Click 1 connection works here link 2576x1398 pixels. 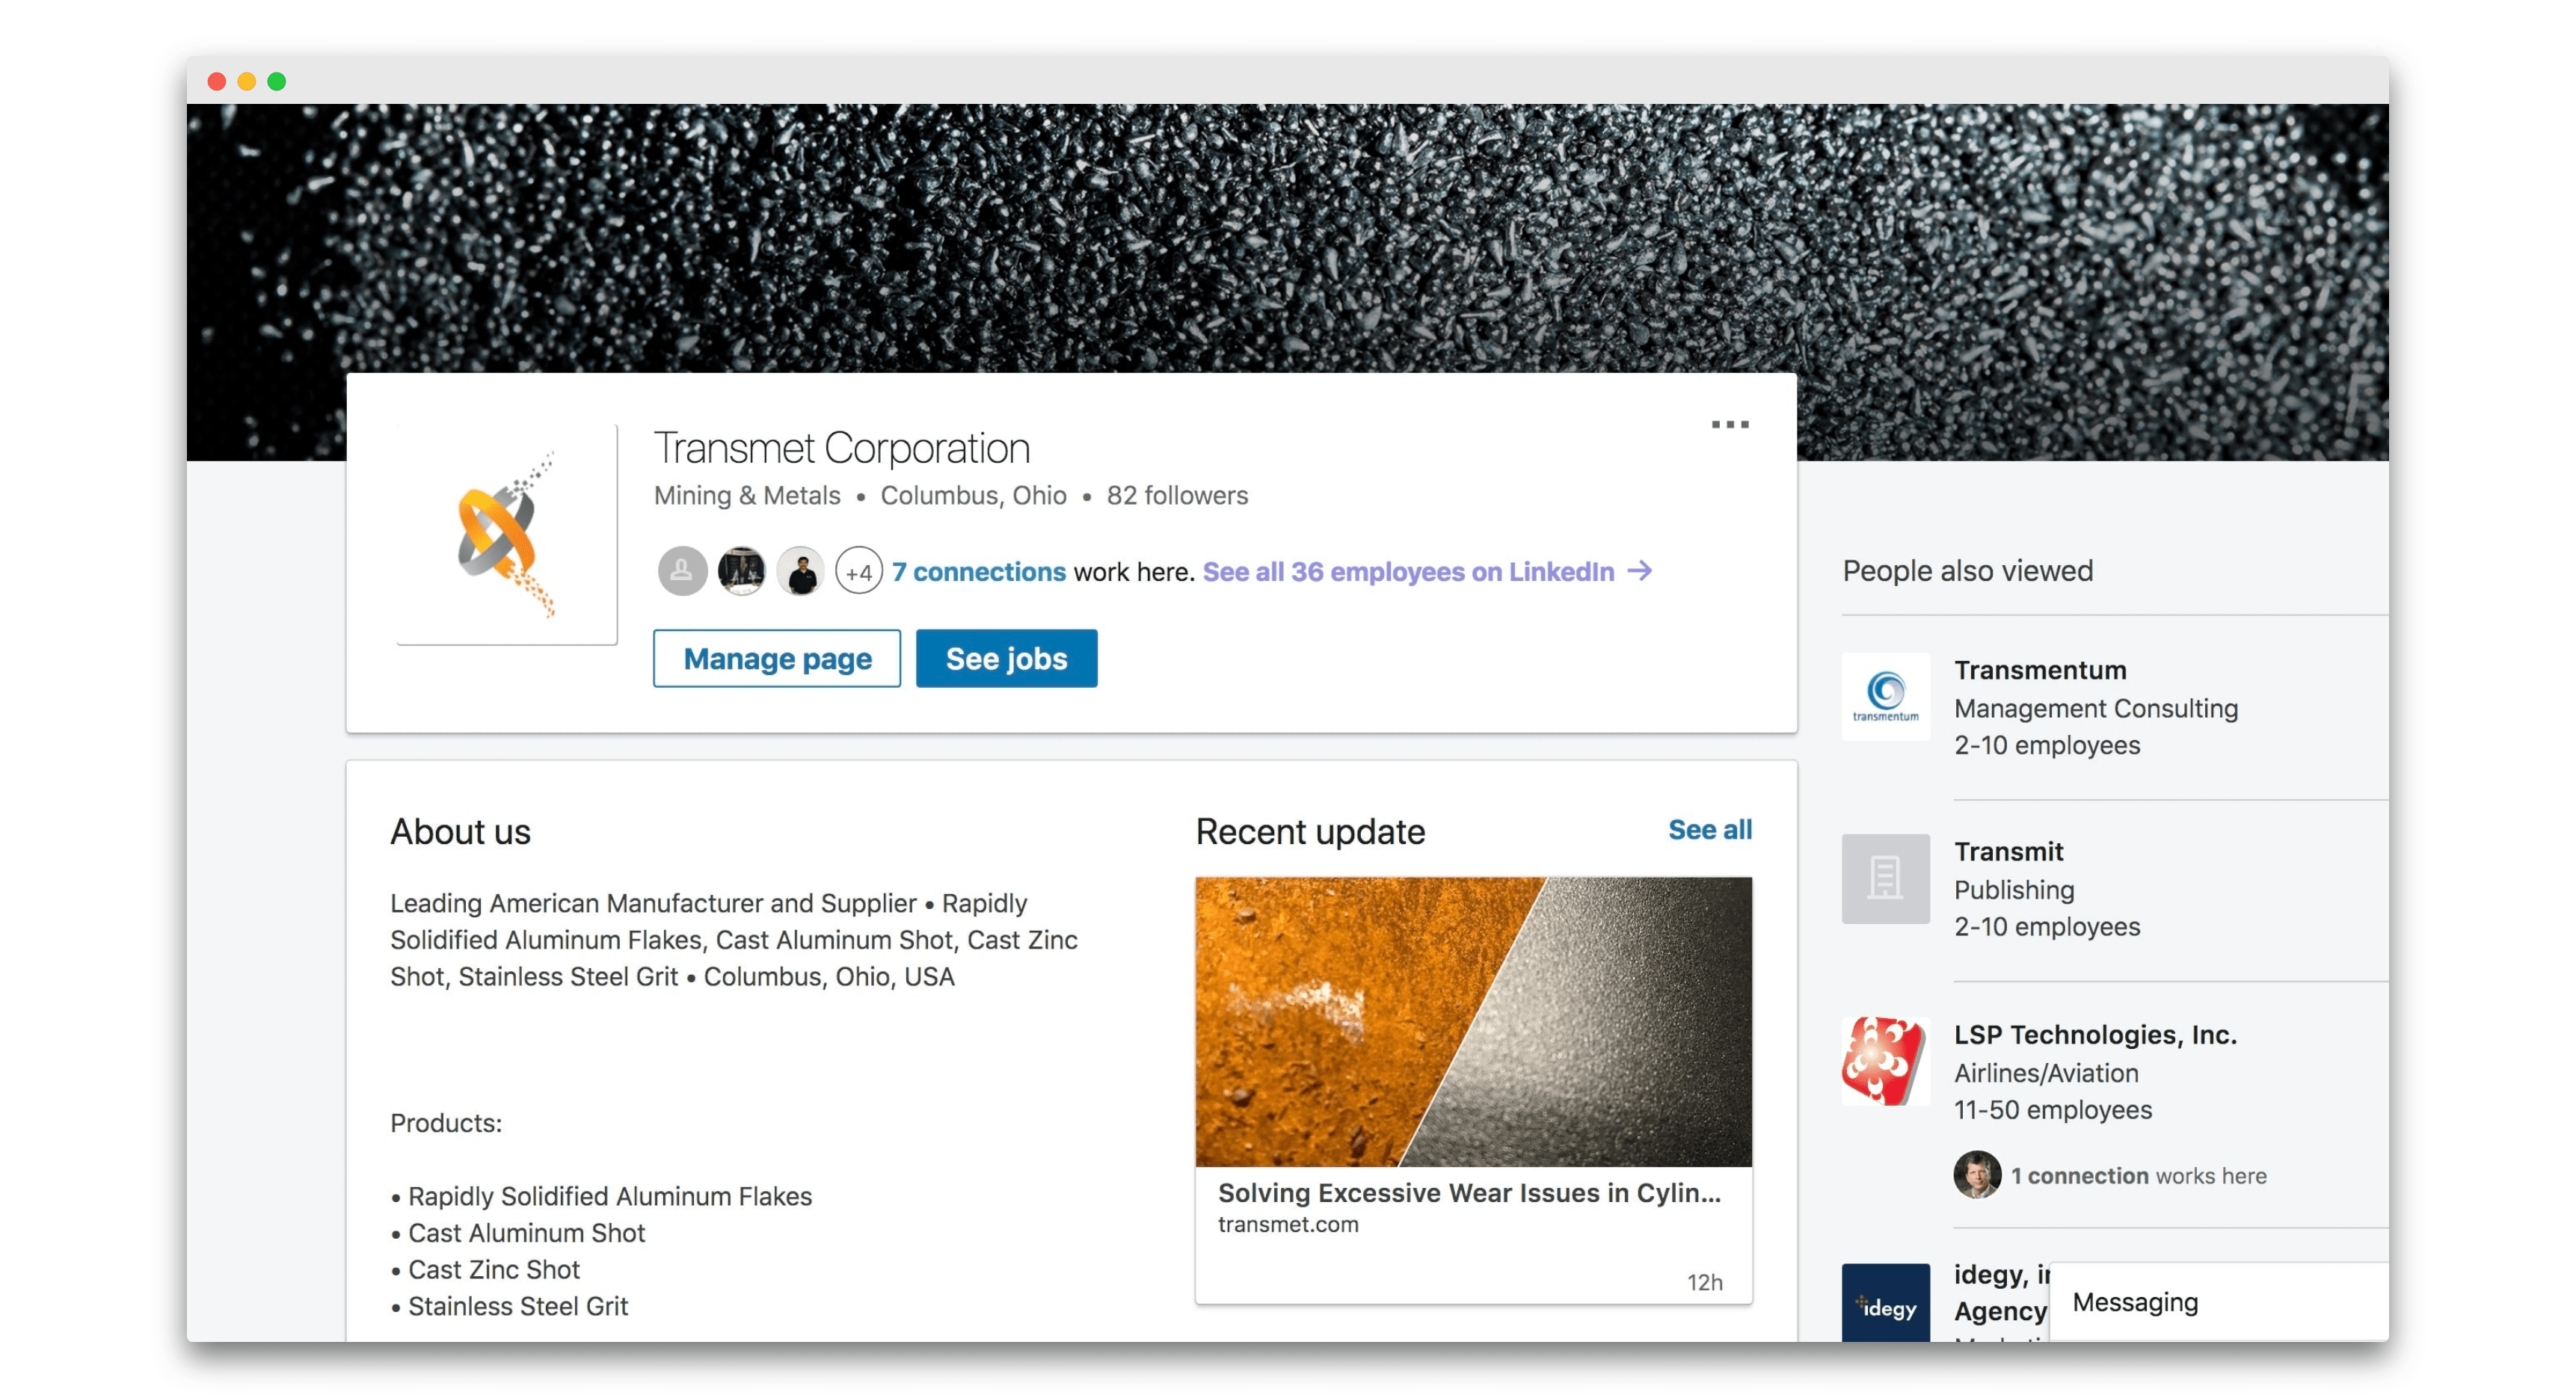[x=2139, y=1176]
